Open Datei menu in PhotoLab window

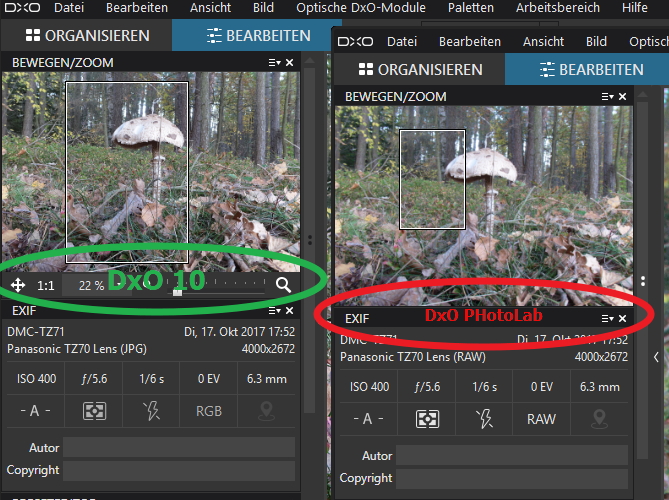(402, 41)
